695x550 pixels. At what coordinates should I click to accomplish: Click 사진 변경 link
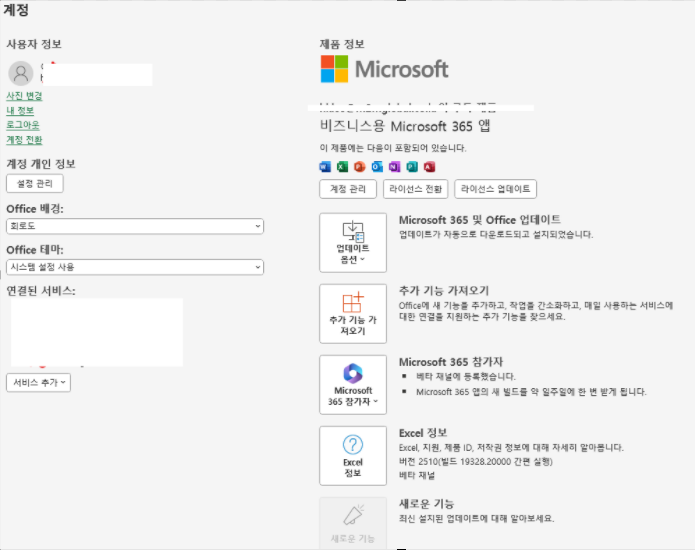pos(24,96)
